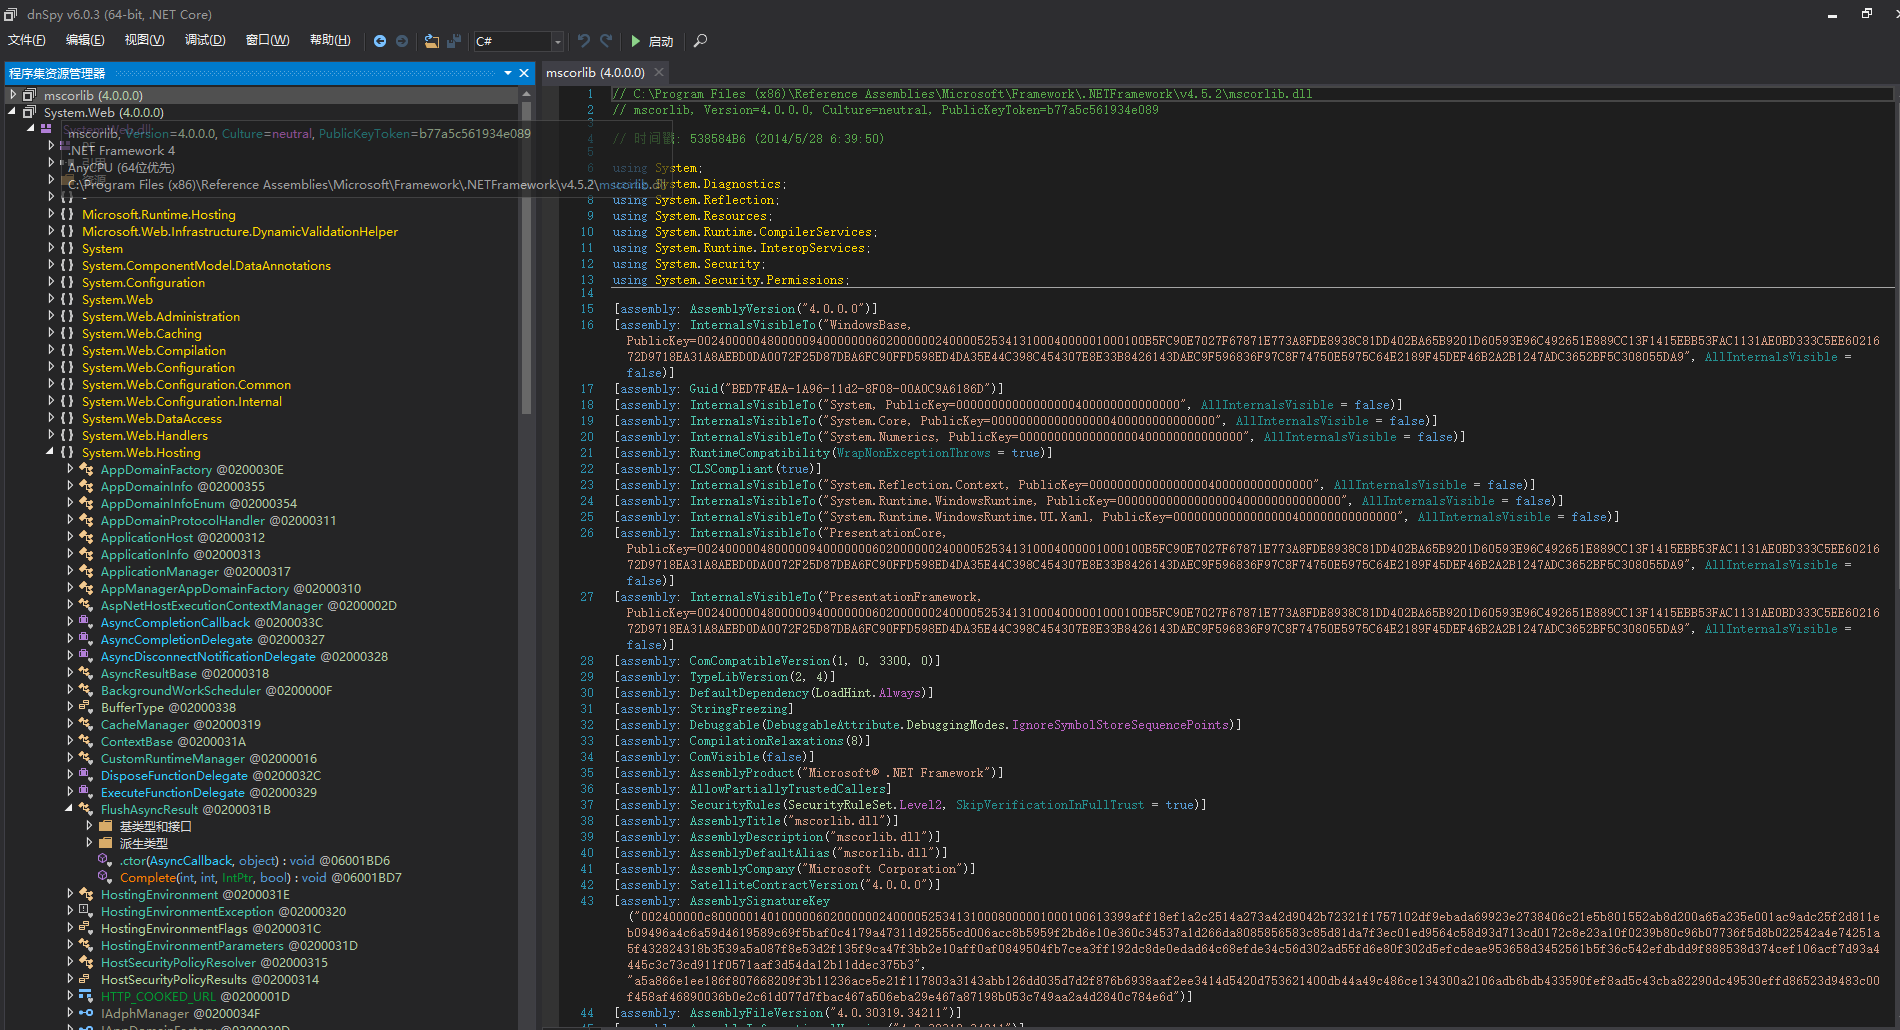Click the enum icon beside BufferType
Image resolution: width=1900 pixels, height=1030 pixels.
(86, 707)
